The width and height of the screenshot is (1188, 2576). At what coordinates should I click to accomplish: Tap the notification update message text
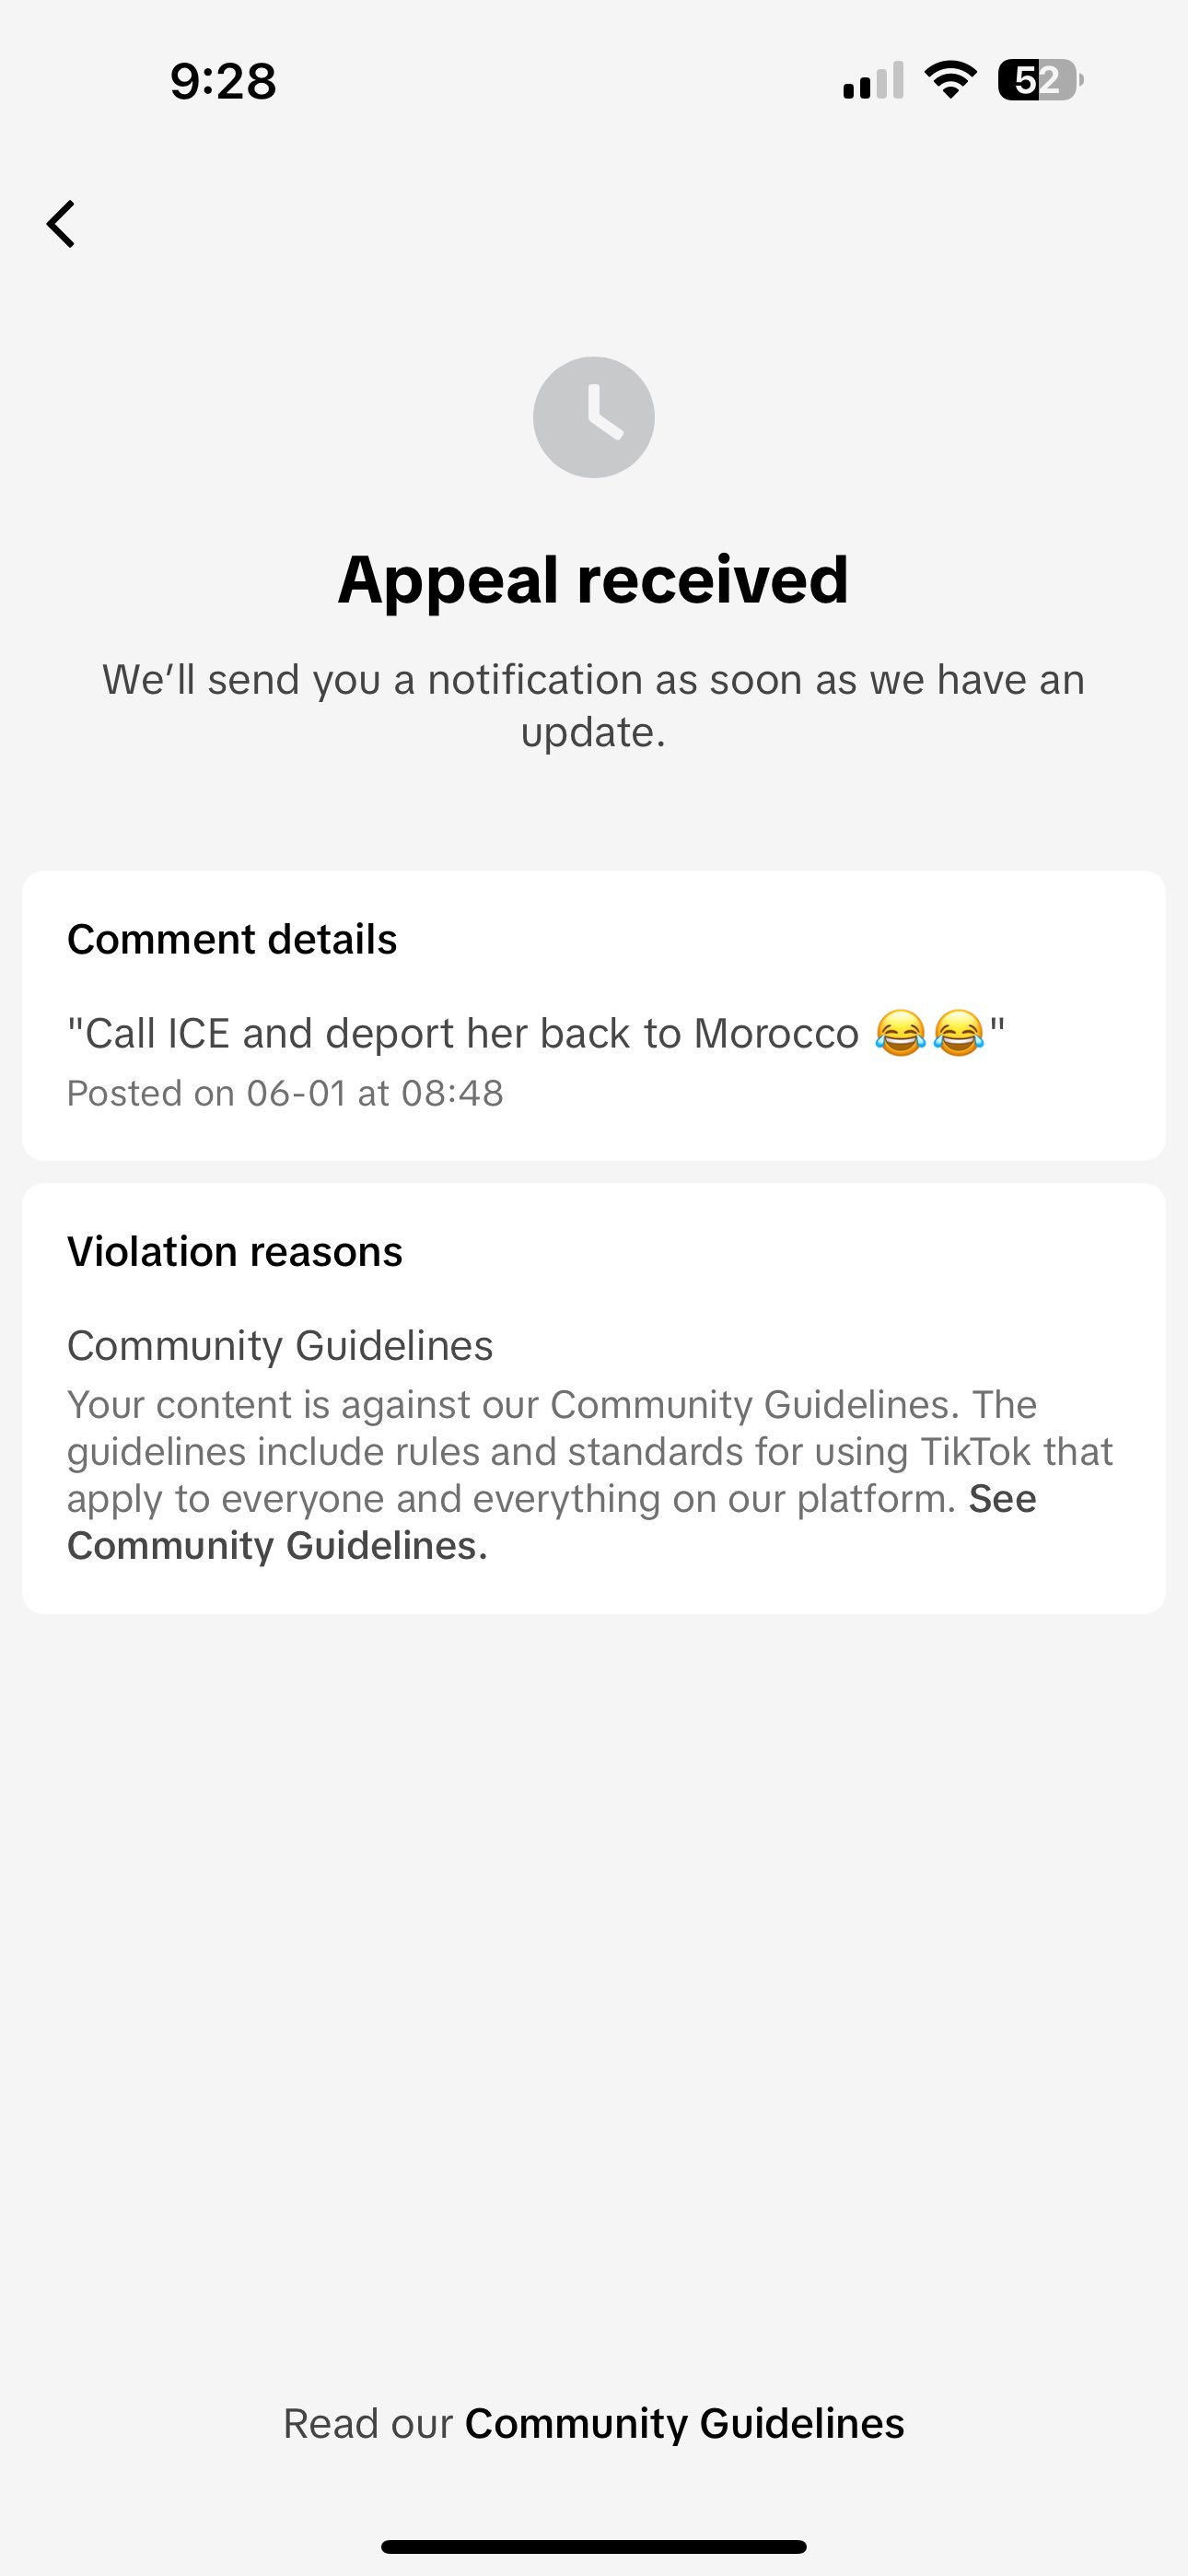593,705
